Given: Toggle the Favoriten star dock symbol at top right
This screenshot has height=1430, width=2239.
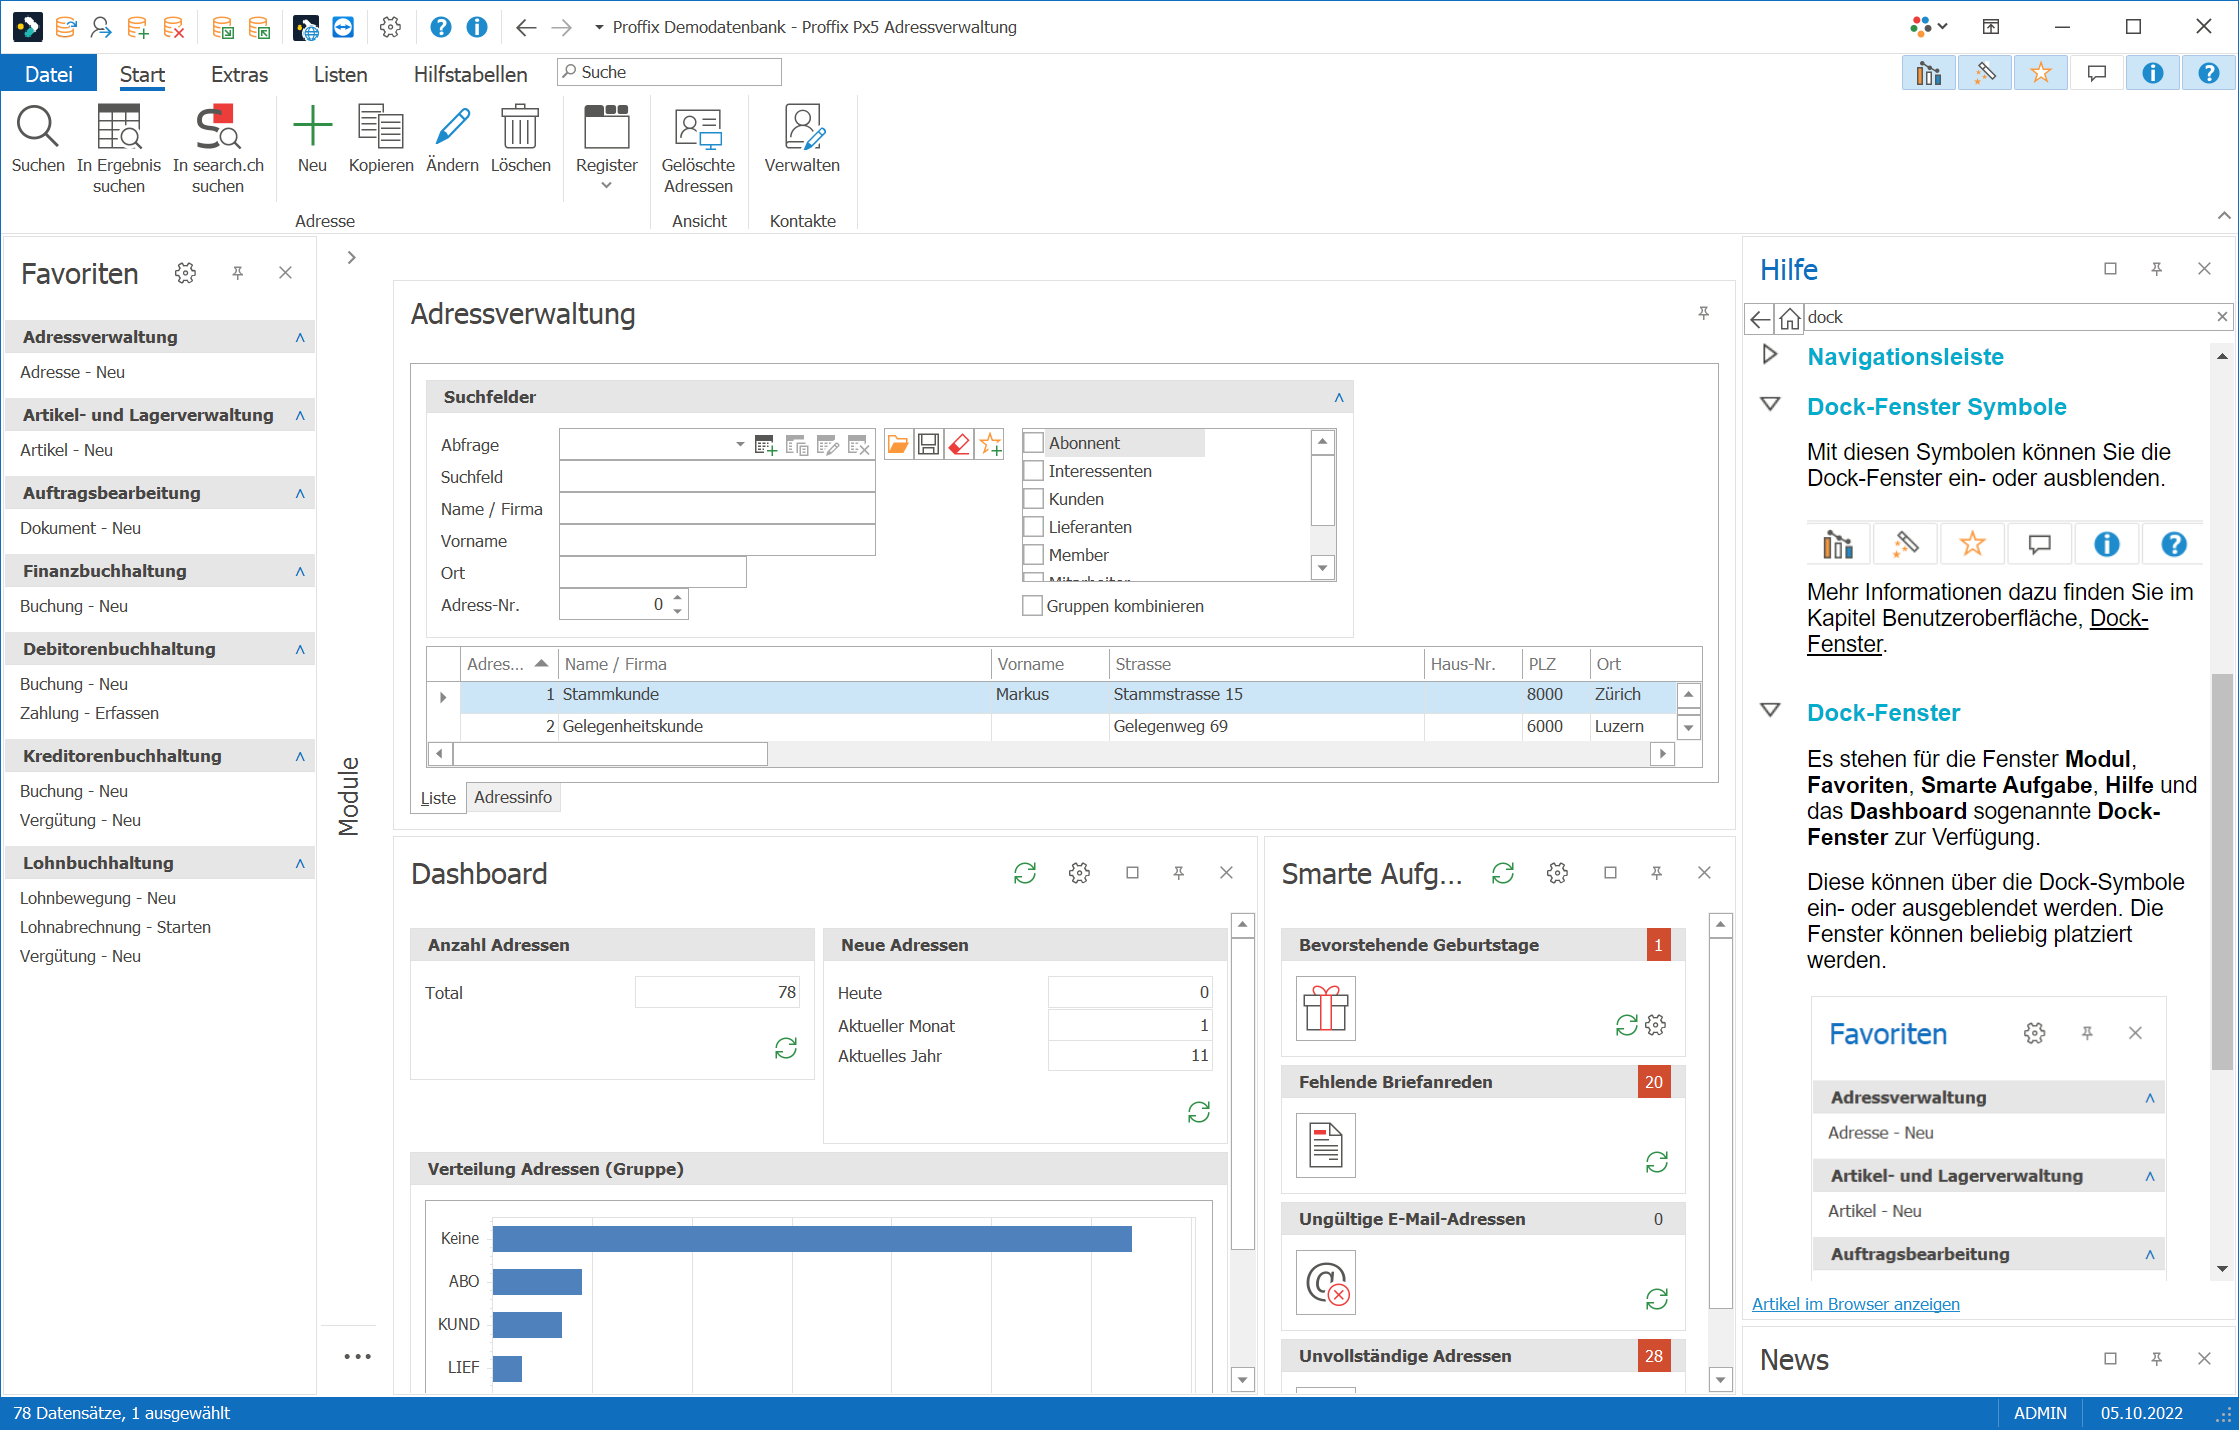Looking at the screenshot, I should click(x=2040, y=73).
